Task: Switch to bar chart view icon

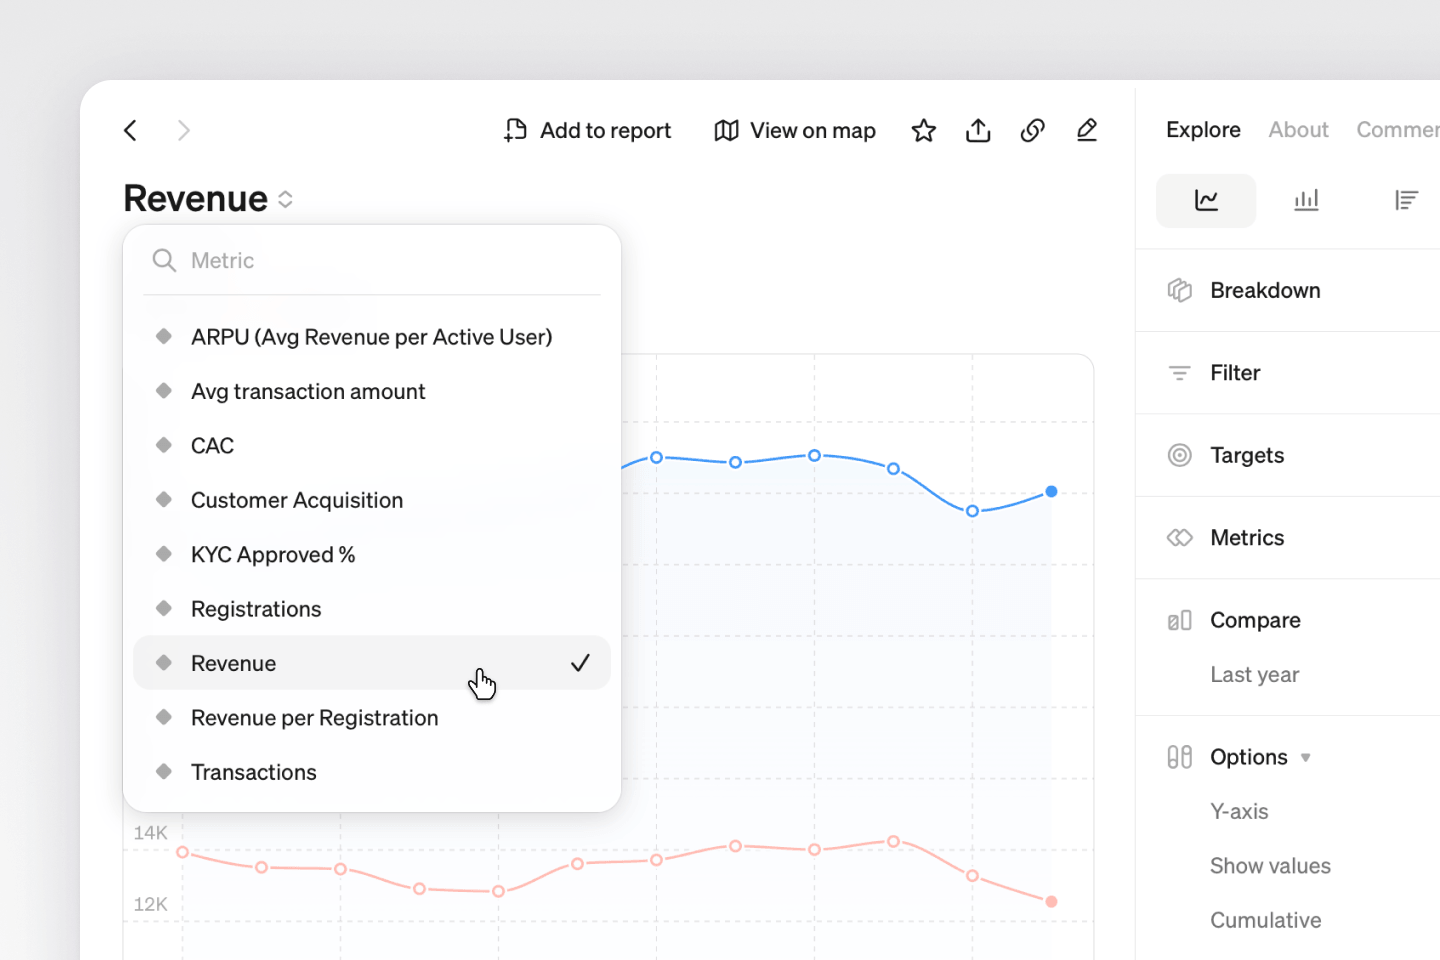Action: point(1306,200)
